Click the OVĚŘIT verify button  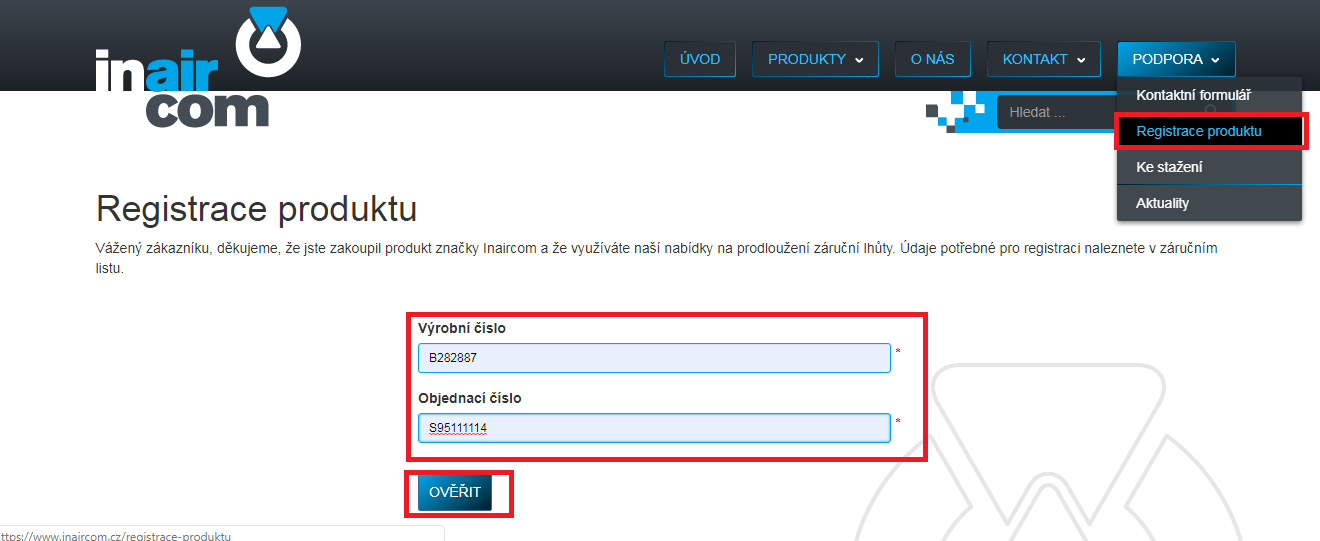455,492
